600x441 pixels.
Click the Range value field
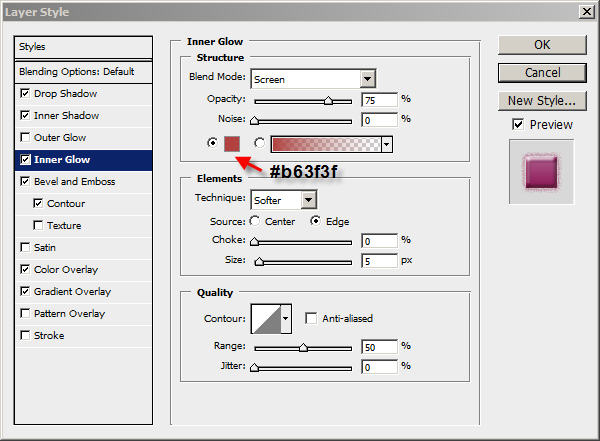[379, 347]
